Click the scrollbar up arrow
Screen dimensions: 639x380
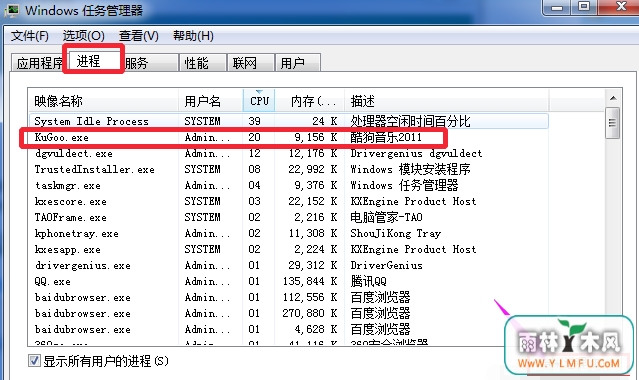613,98
